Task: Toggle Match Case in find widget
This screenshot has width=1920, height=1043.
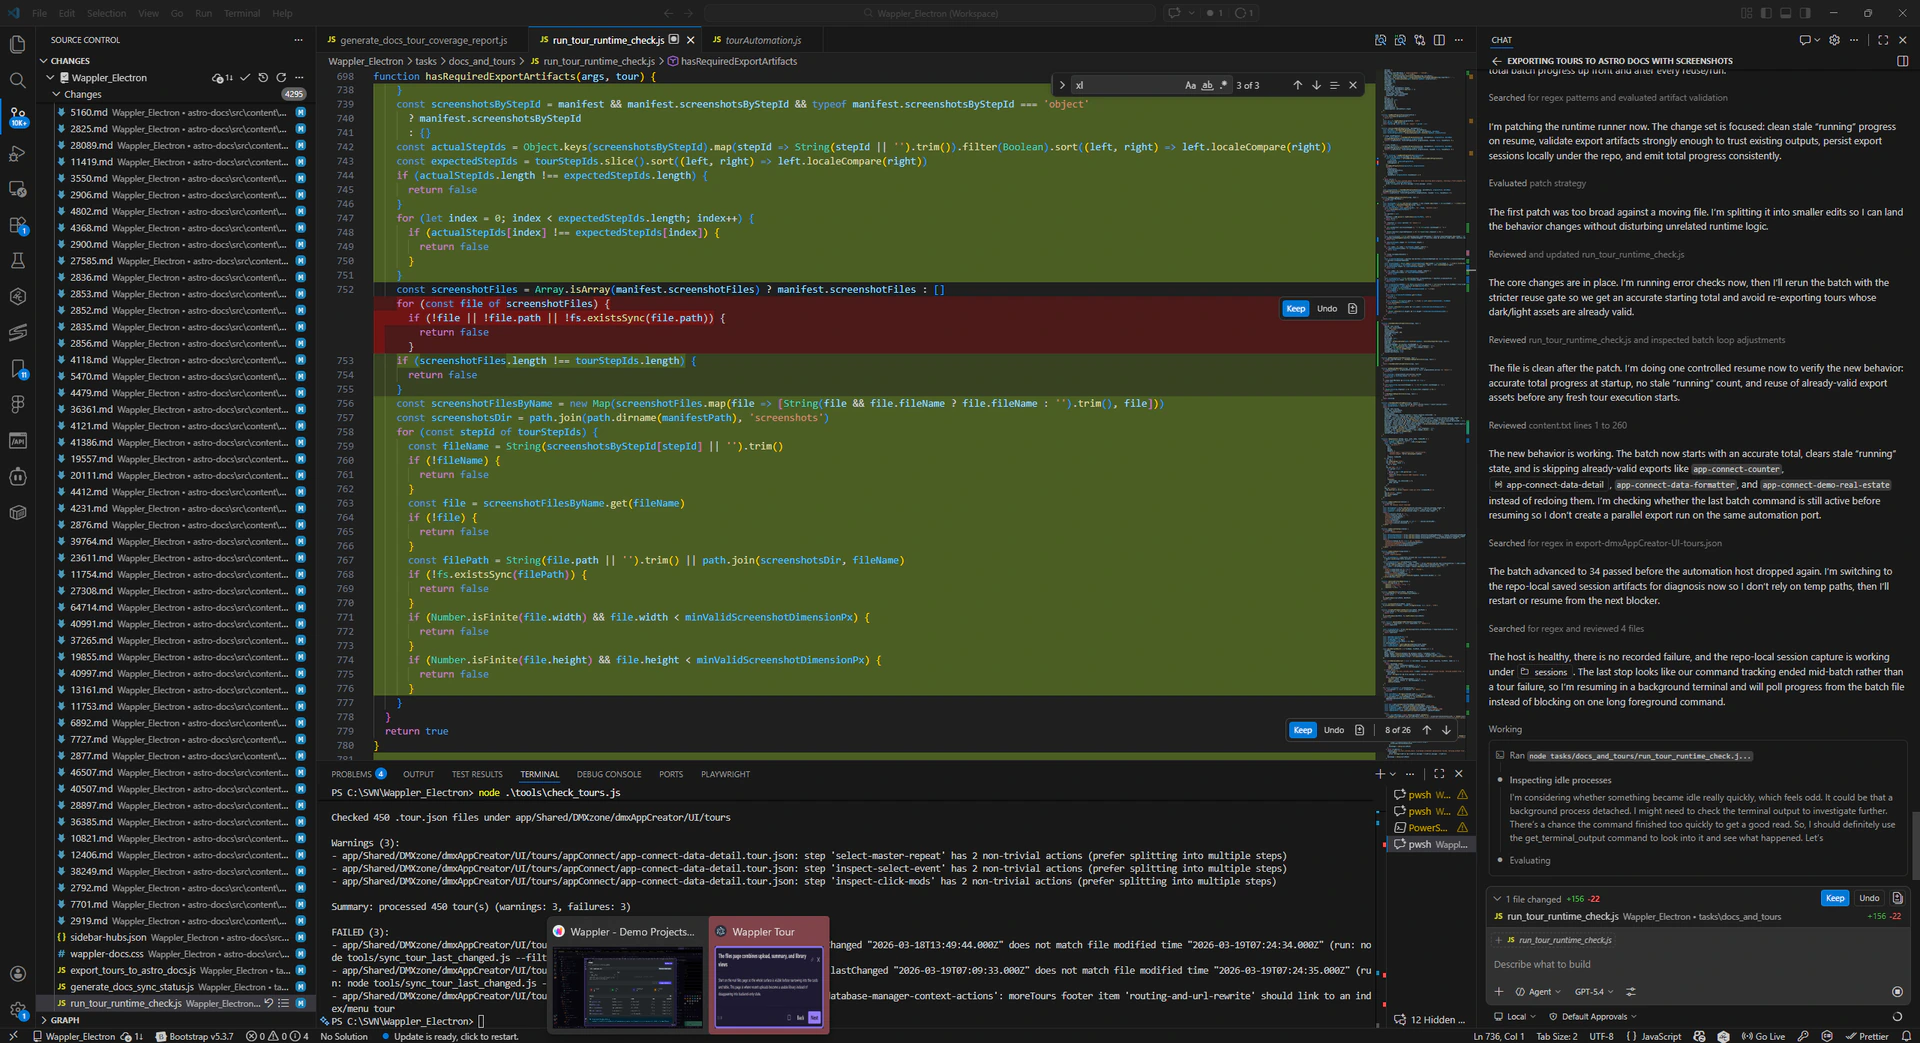Action: pos(1190,86)
